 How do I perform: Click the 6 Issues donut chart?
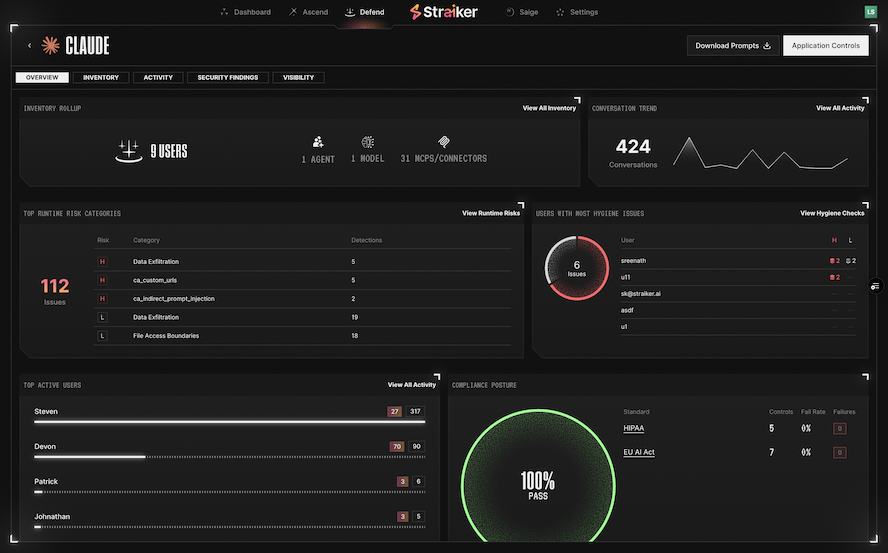[x=577, y=268]
